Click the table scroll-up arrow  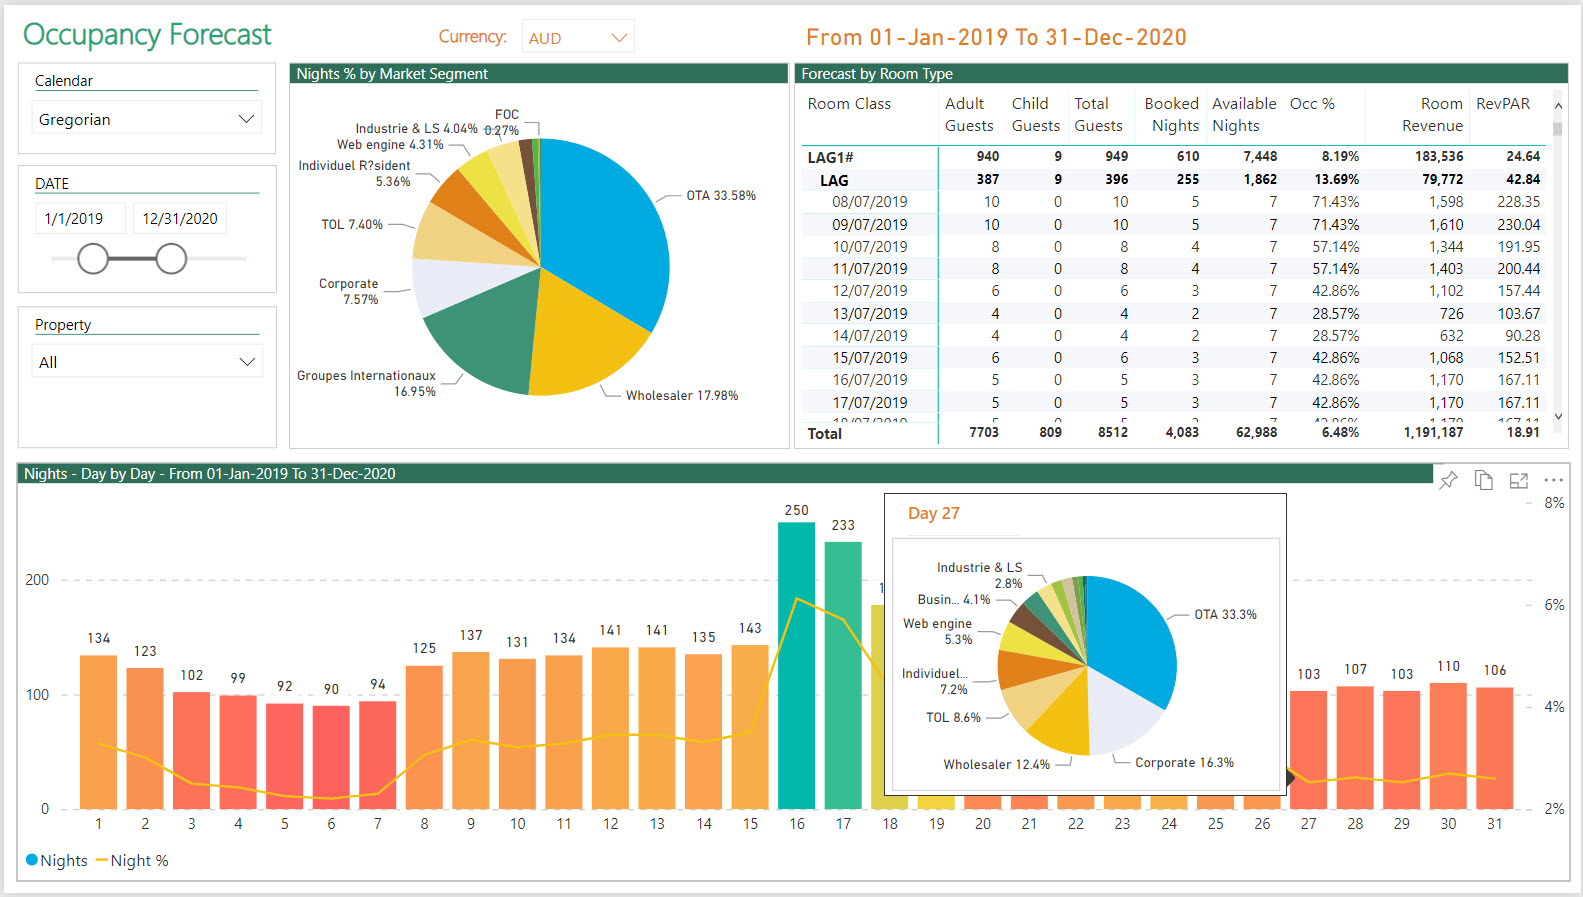(1558, 106)
